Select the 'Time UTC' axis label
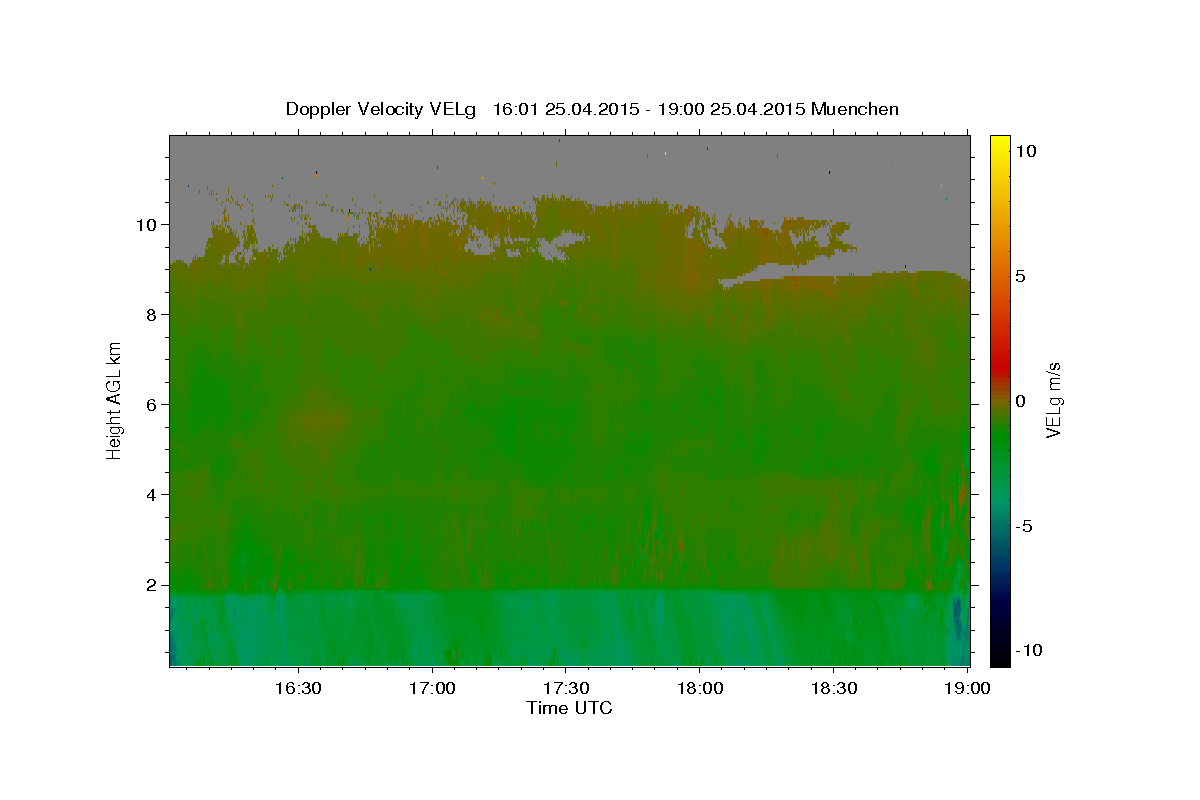 [x=569, y=708]
